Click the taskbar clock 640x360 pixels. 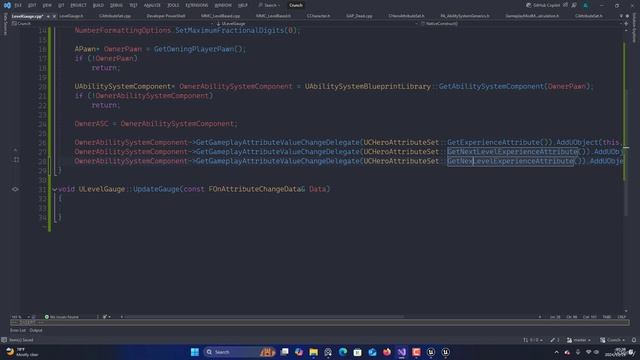pyautogui.click(x=616, y=352)
